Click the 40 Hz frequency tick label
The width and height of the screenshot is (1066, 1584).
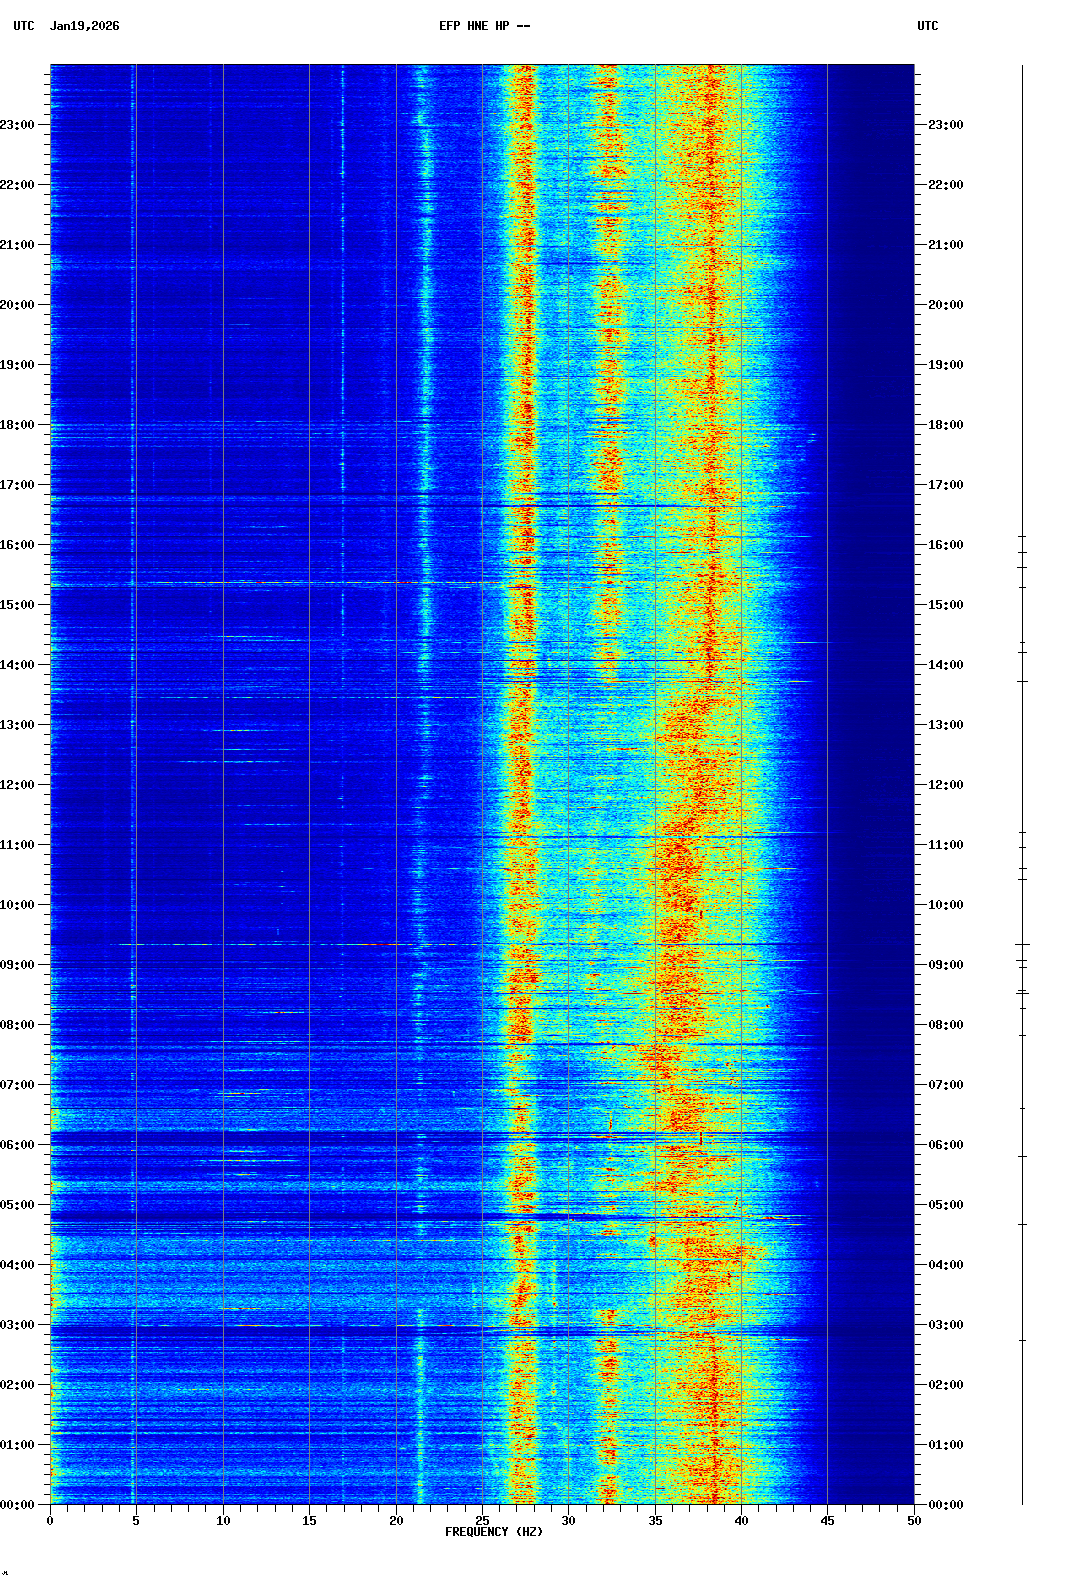tap(741, 1521)
